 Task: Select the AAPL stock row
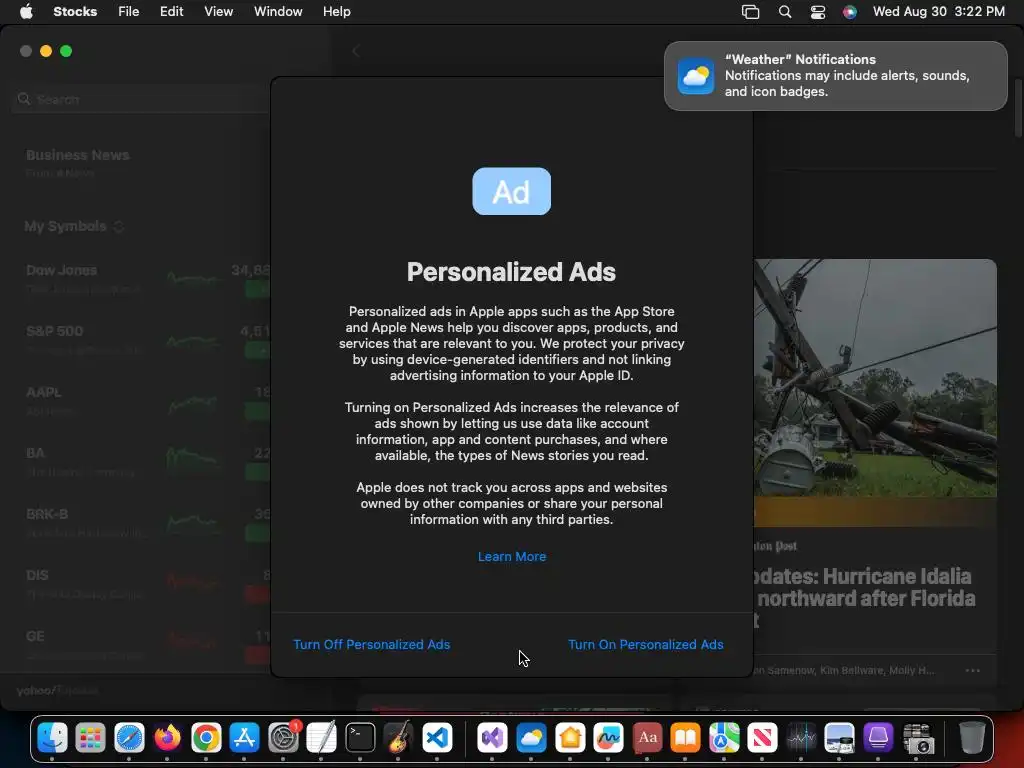(148, 401)
